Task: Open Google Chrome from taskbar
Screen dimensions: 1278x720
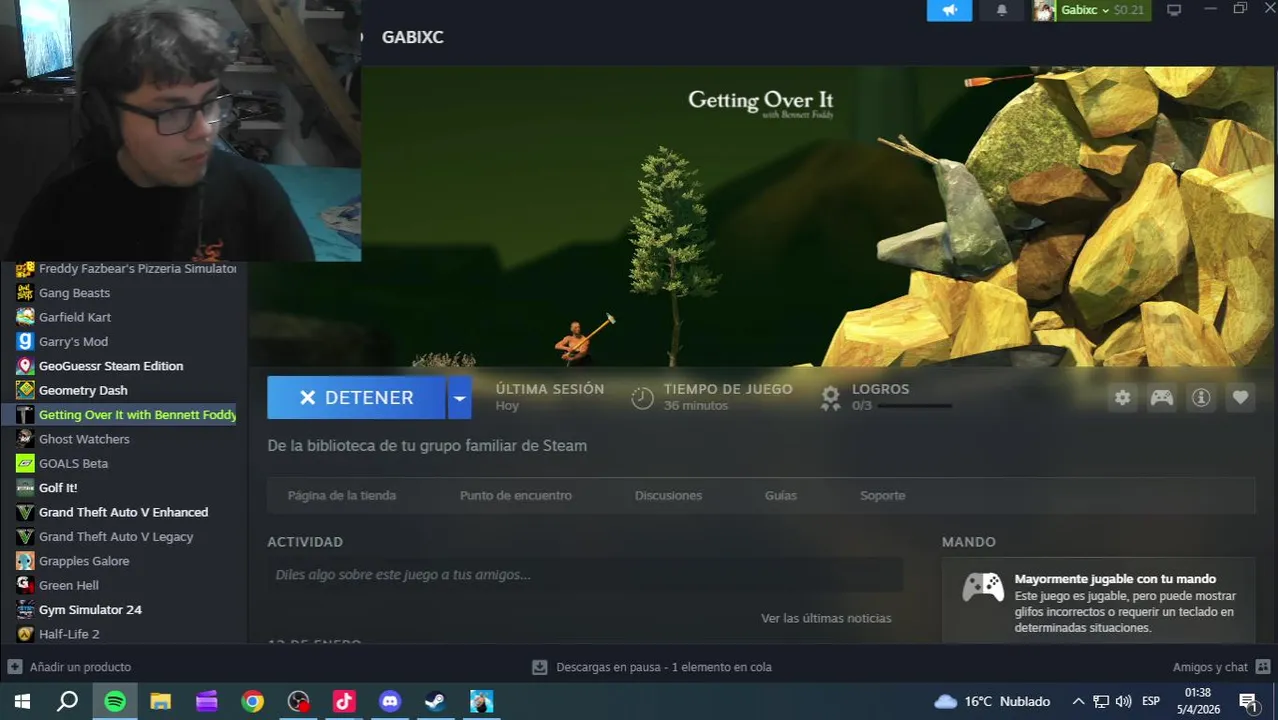Action: pos(252,702)
